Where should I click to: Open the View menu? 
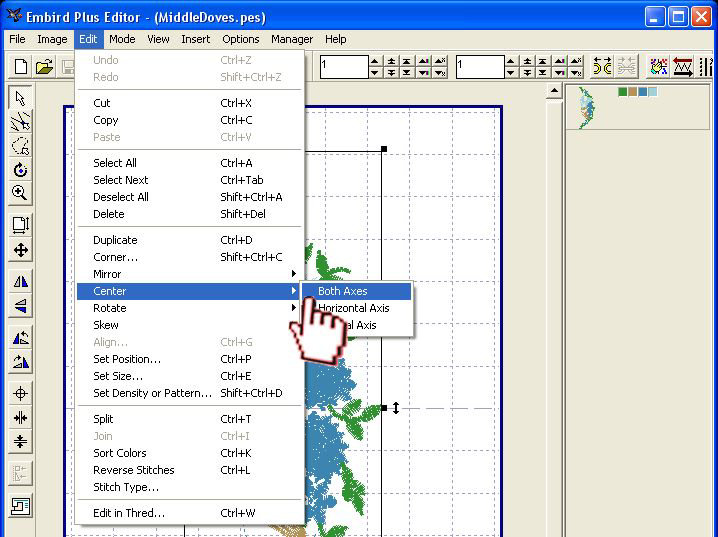tap(158, 39)
